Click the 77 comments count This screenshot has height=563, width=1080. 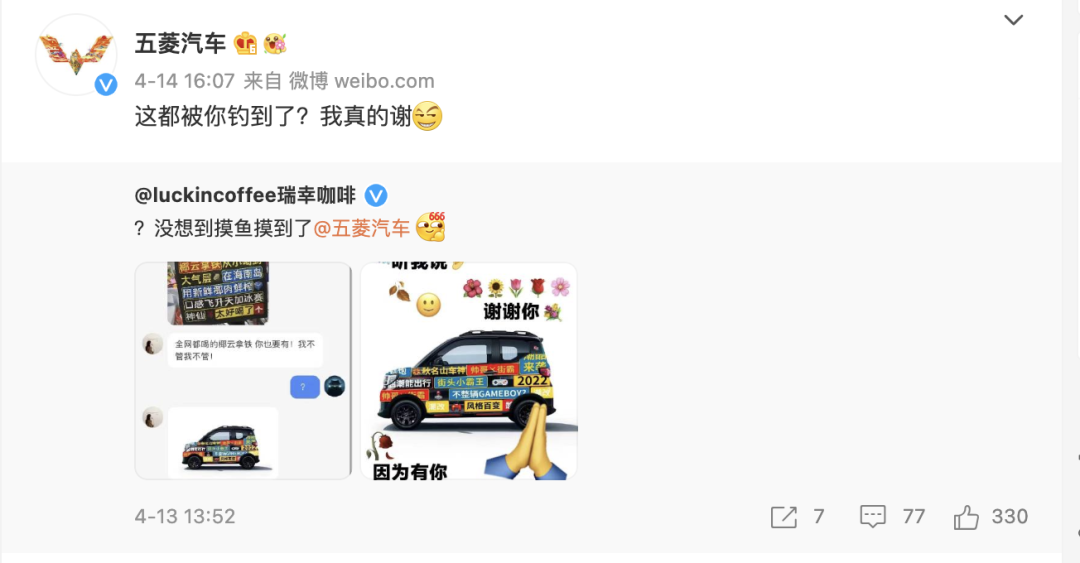click(913, 516)
